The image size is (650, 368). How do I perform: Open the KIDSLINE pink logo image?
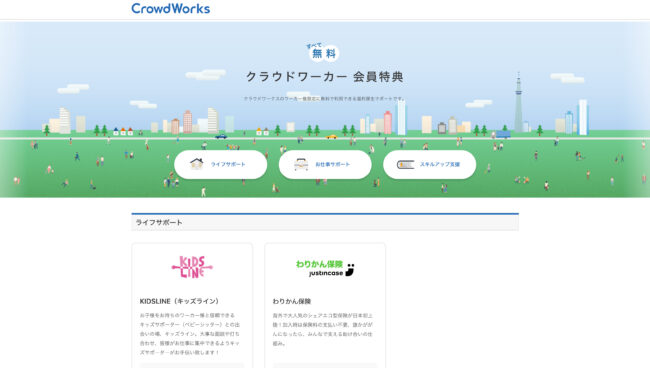[192, 267]
